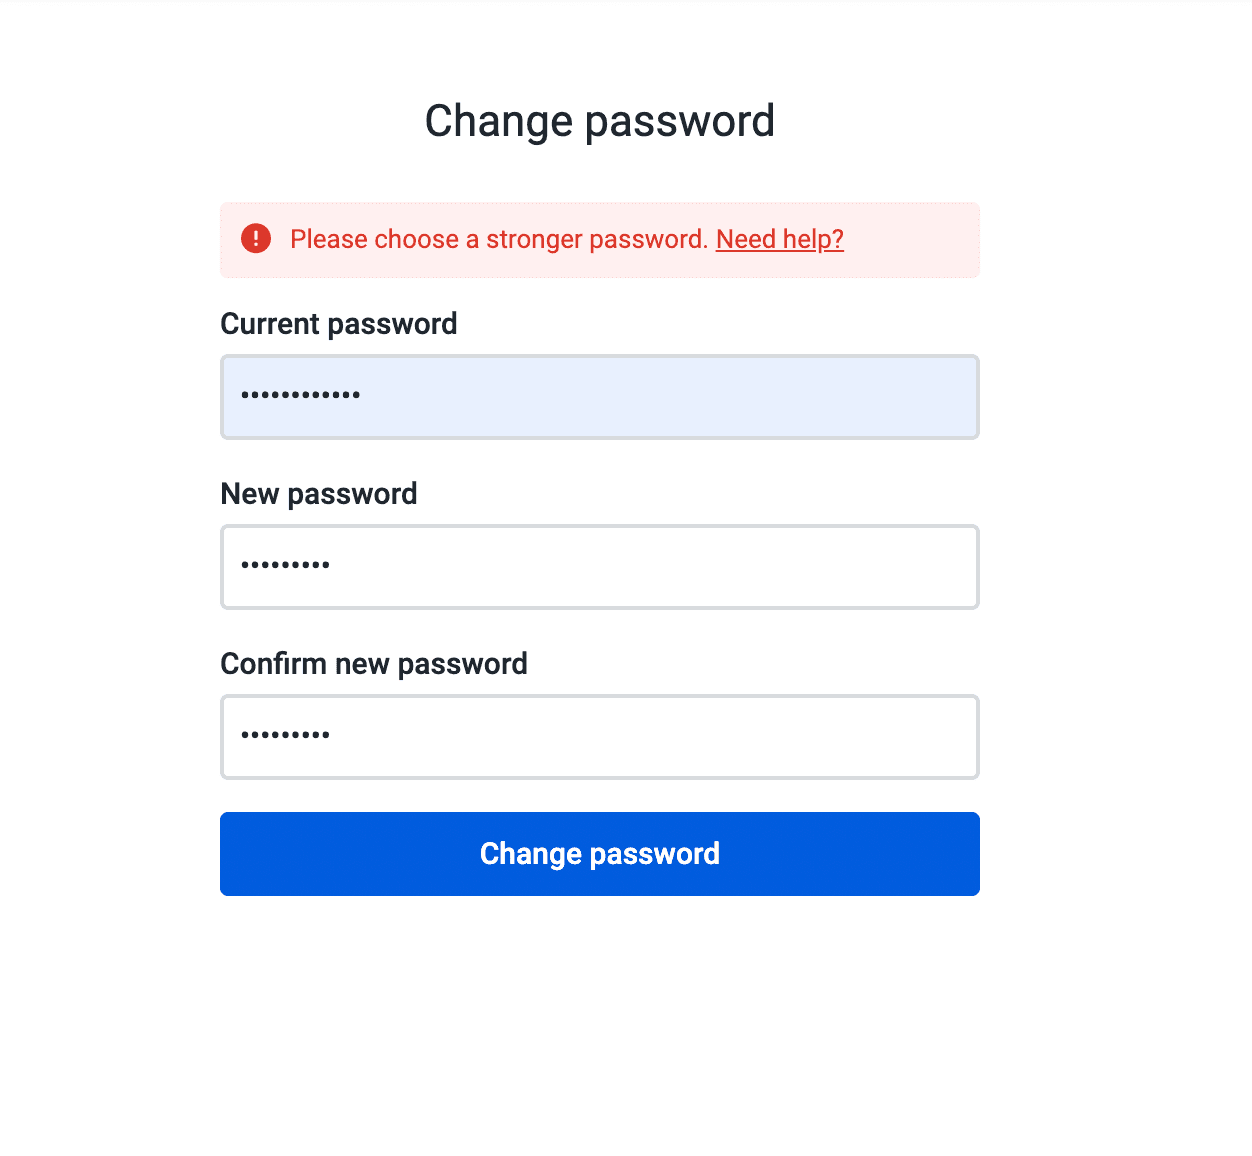Click the masked dots in New password
1252x1156 pixels.
285,566
